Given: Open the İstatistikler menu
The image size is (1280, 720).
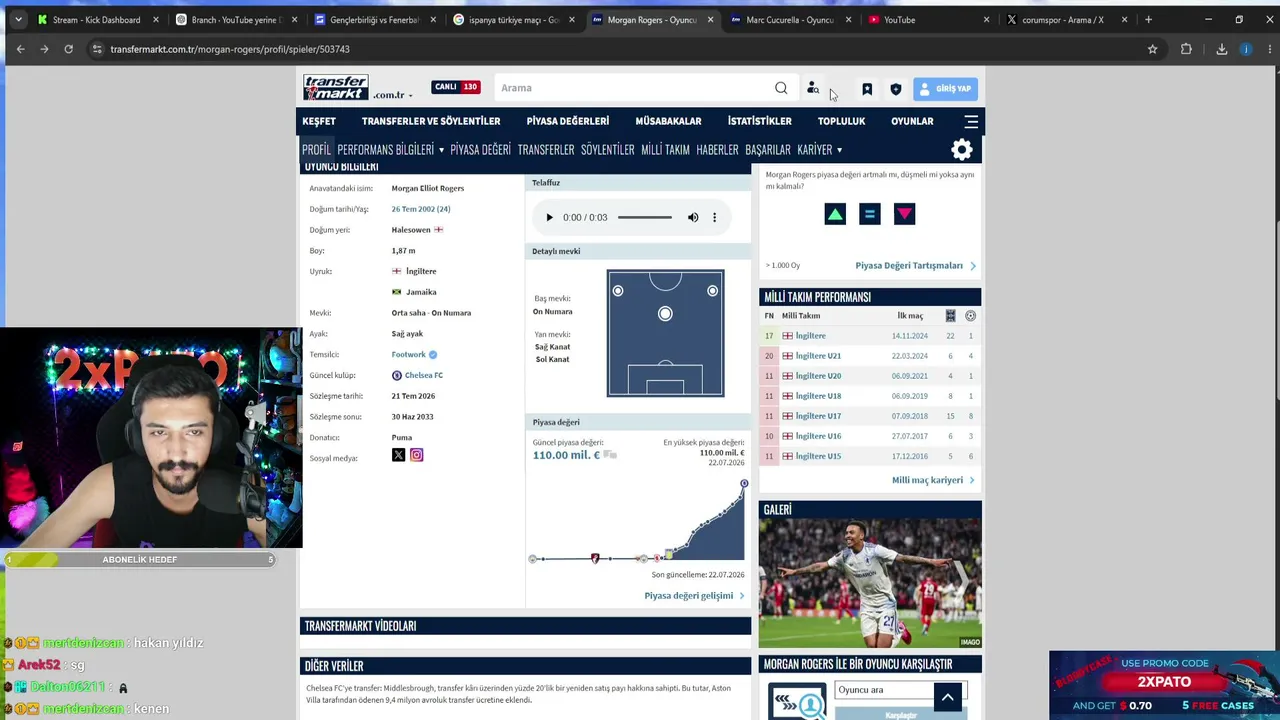Looking at the screenshot, I should point(760,121).
